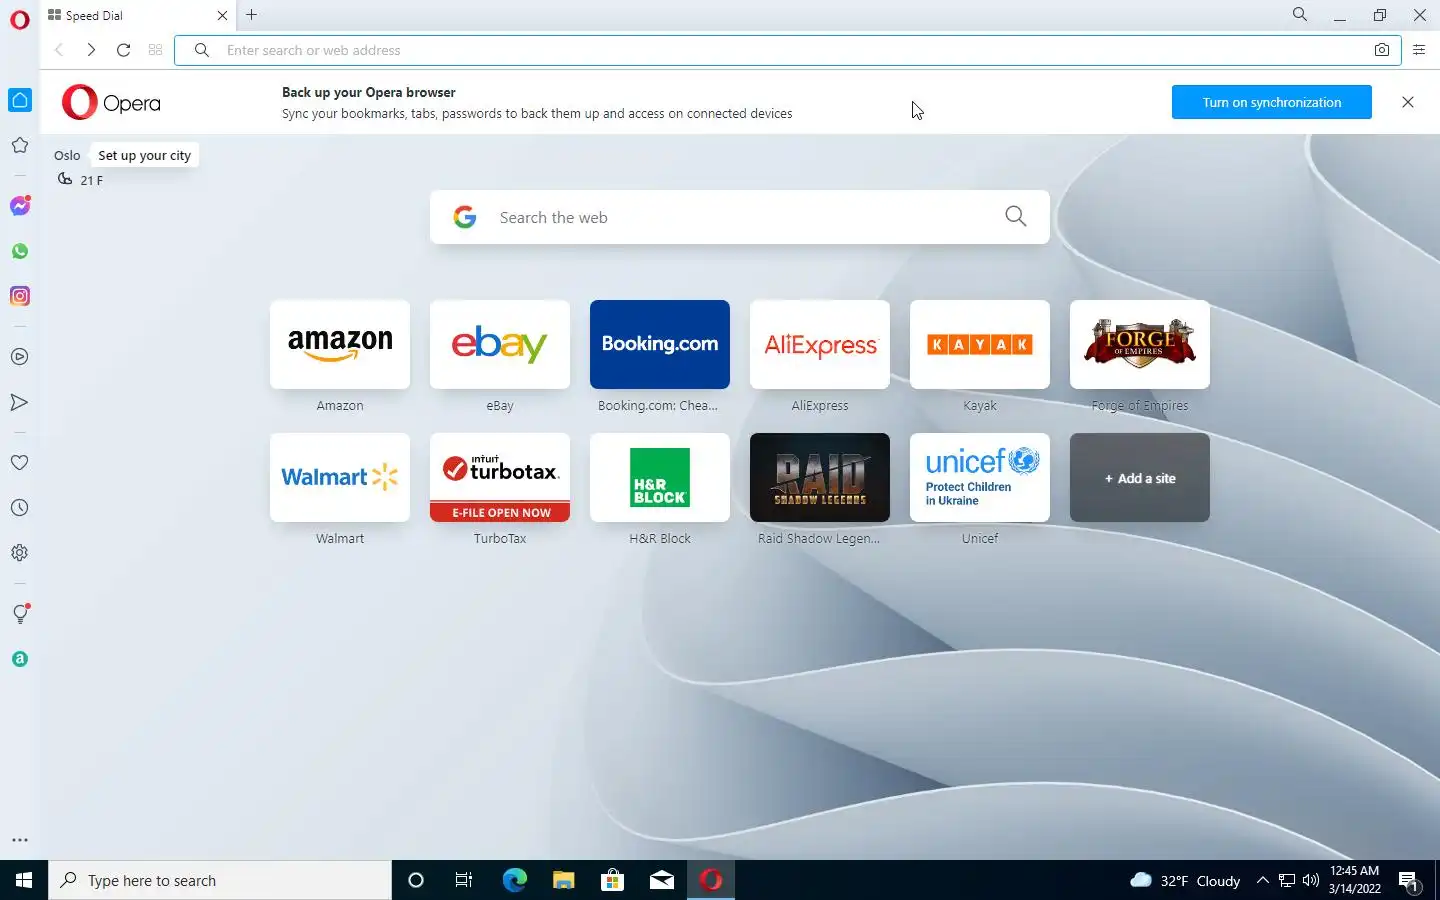The image size is (1440, 900).
Task: Click the 21 F weather reading
Action: (91, 180)
